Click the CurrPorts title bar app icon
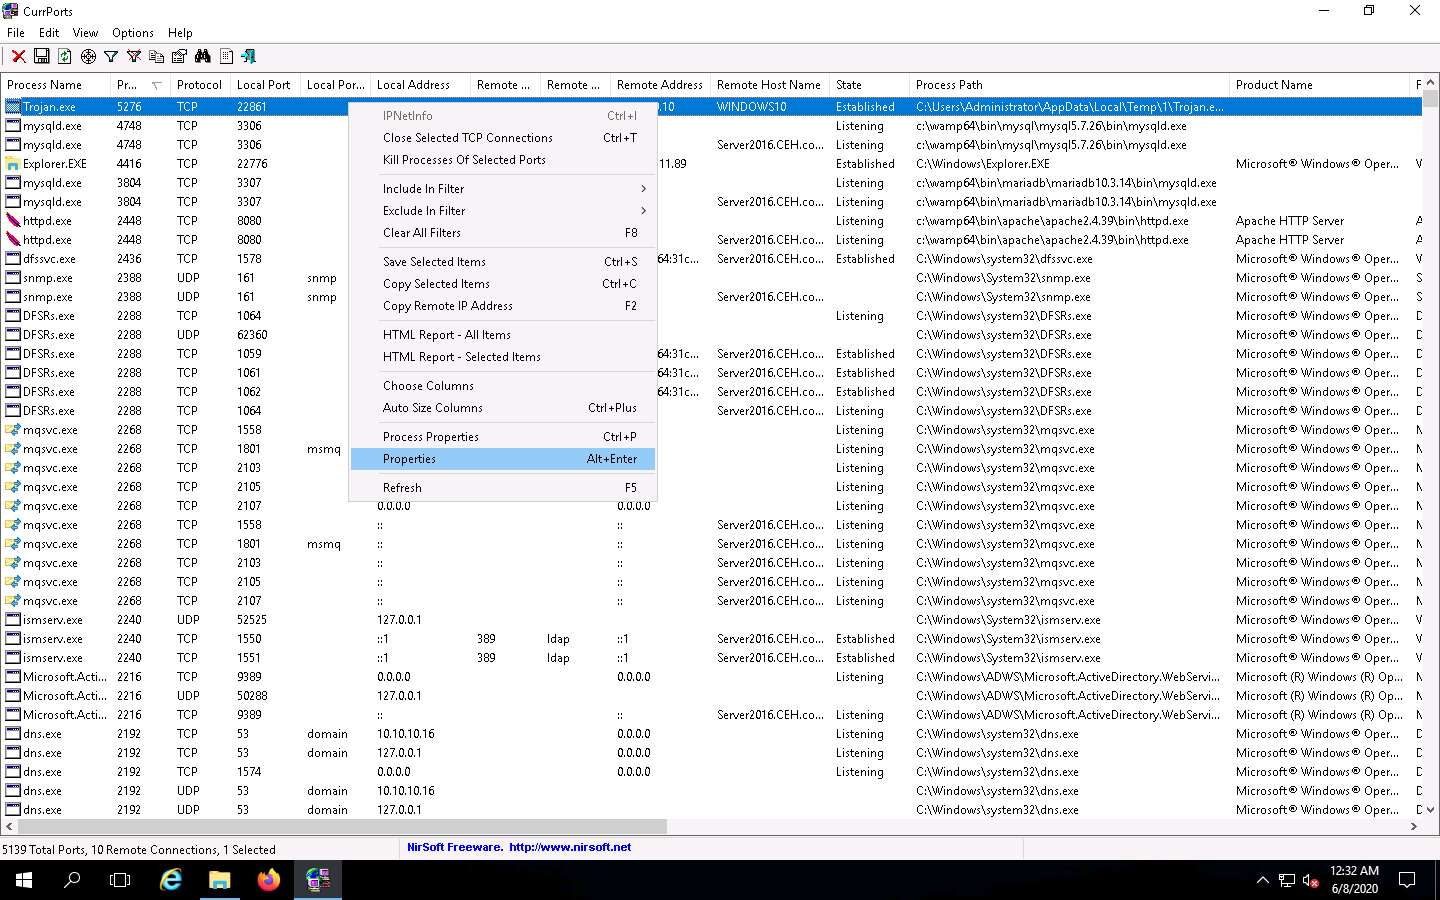This screenshot has width=1440, height=900. [11, 11]
